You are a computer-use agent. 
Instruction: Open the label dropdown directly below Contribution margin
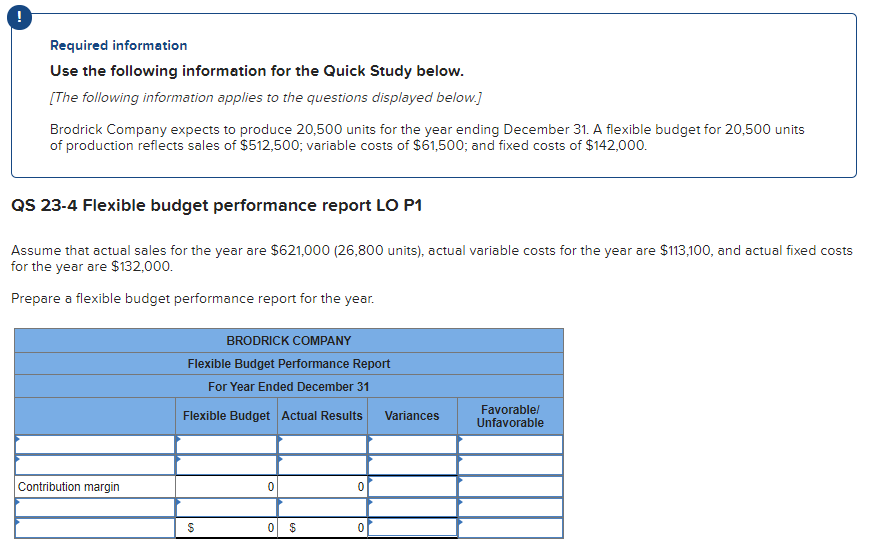95,508
